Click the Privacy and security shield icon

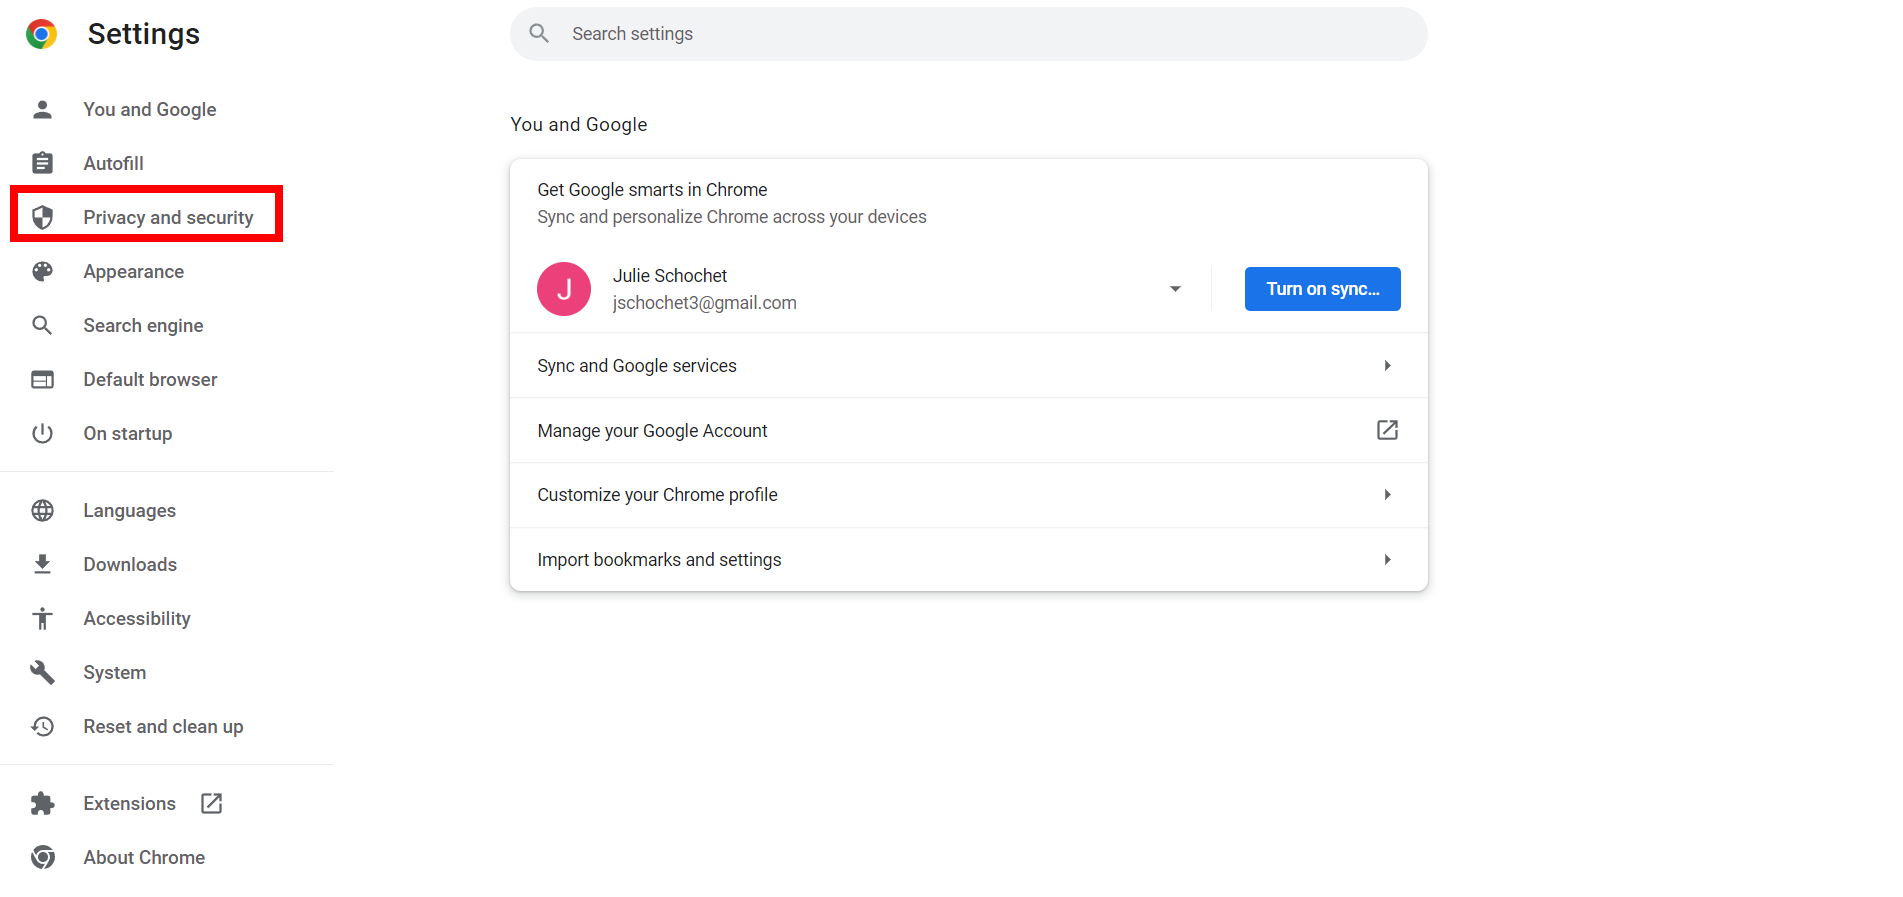click(42, 217)
